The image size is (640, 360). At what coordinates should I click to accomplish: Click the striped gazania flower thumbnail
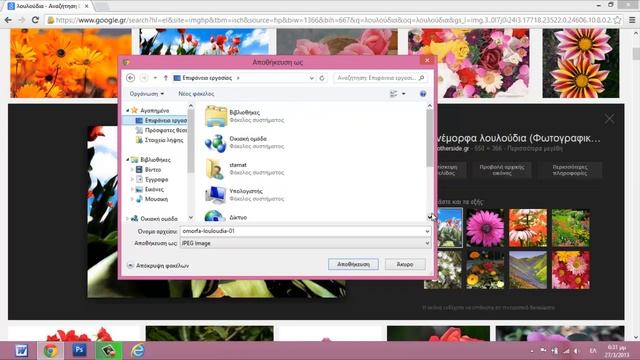pyautogui.click(x=580, y=63)
